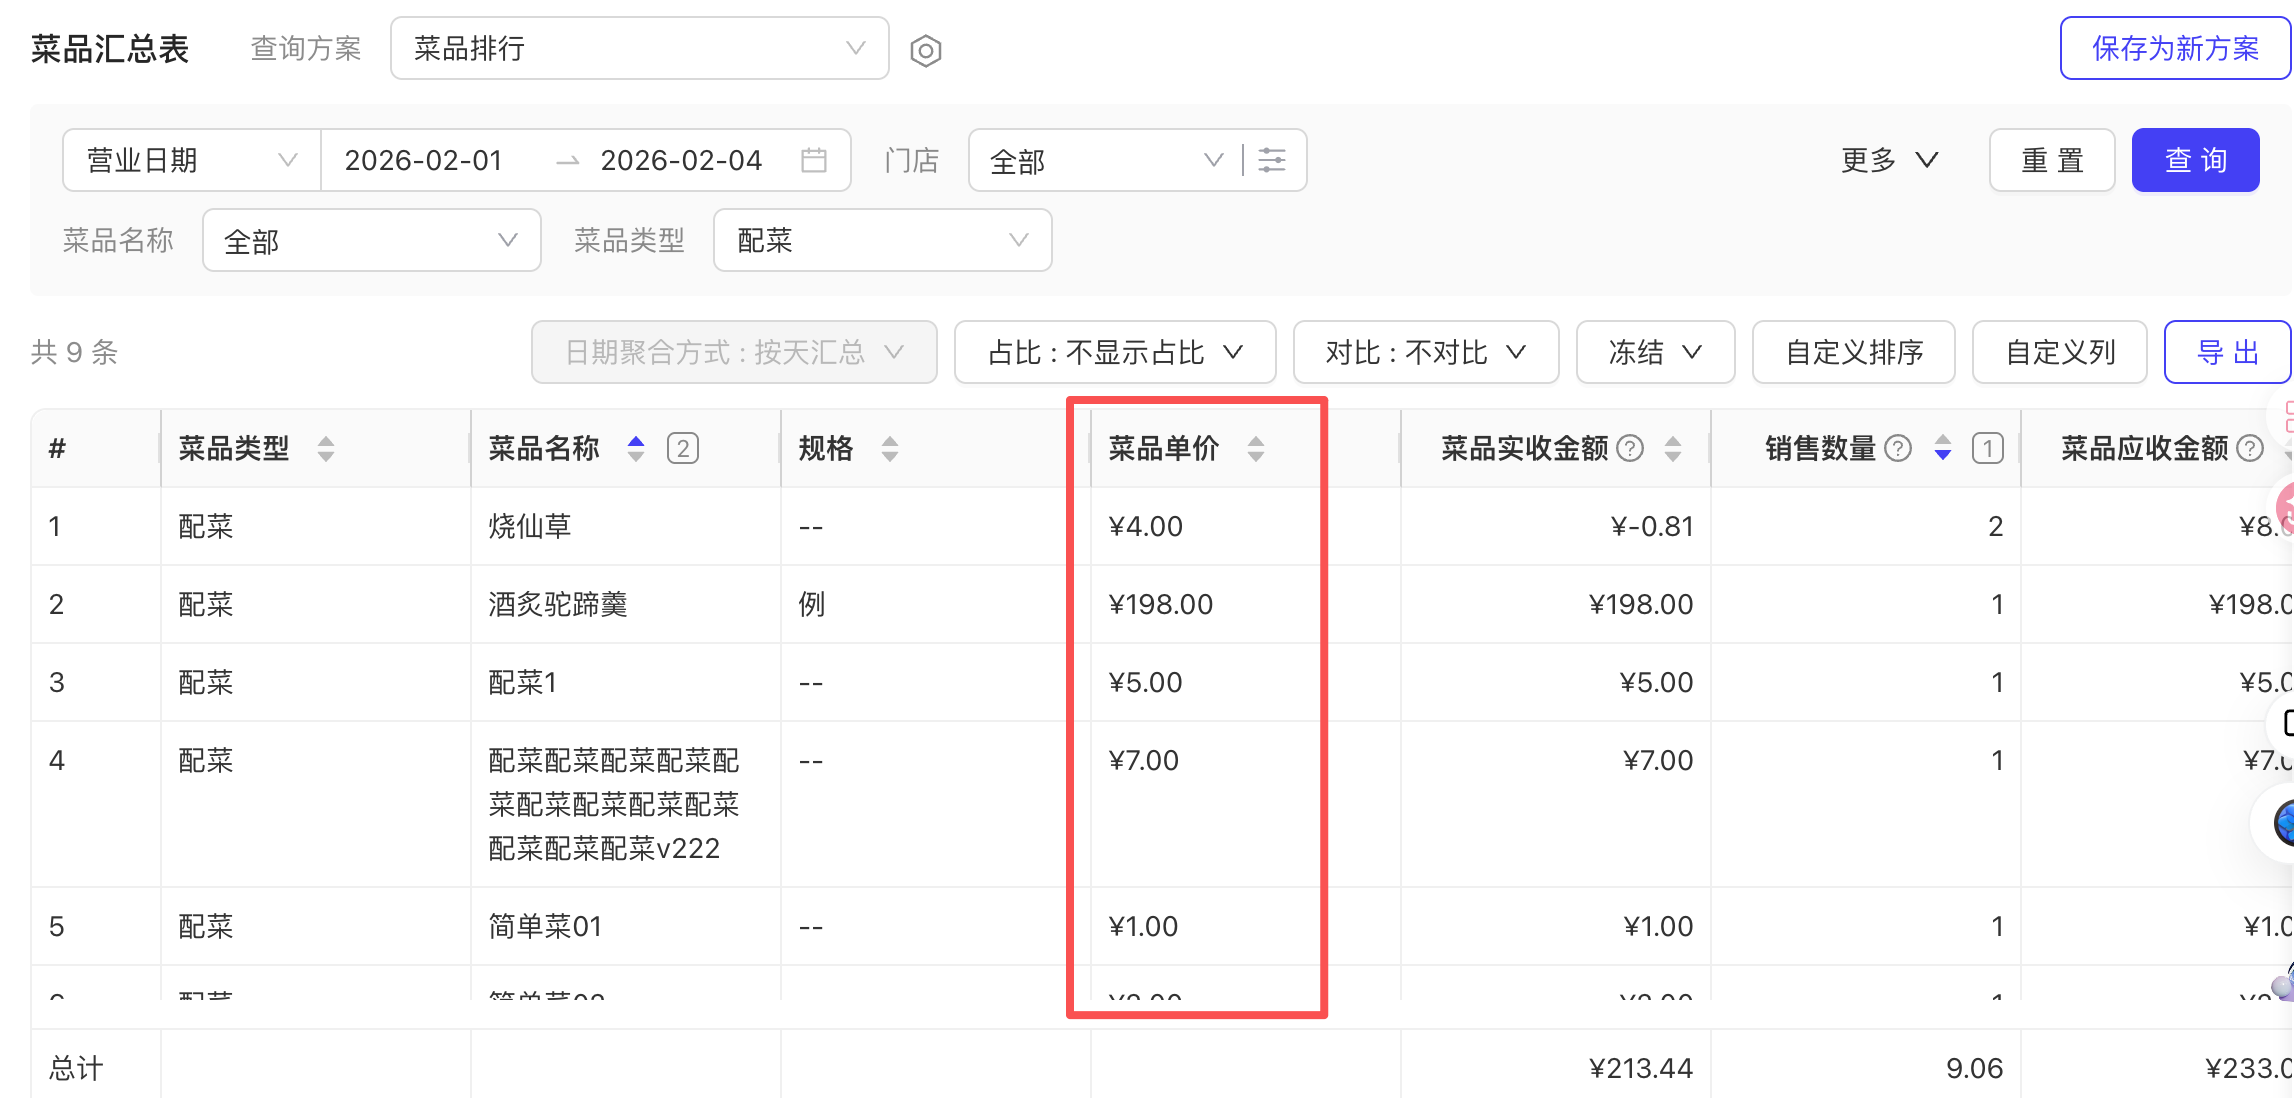Toggle the 菜品单价 column sort arrows
The image size is (2294, 1098).
[1256, 448]
